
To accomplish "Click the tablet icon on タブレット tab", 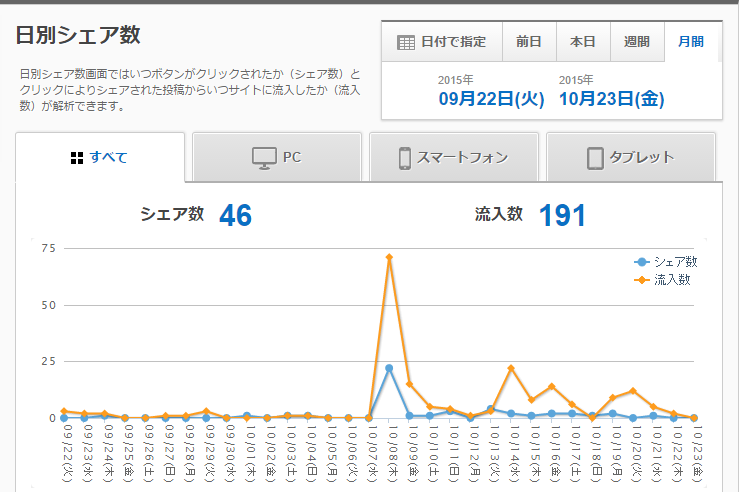I will (x=595, y=157).
